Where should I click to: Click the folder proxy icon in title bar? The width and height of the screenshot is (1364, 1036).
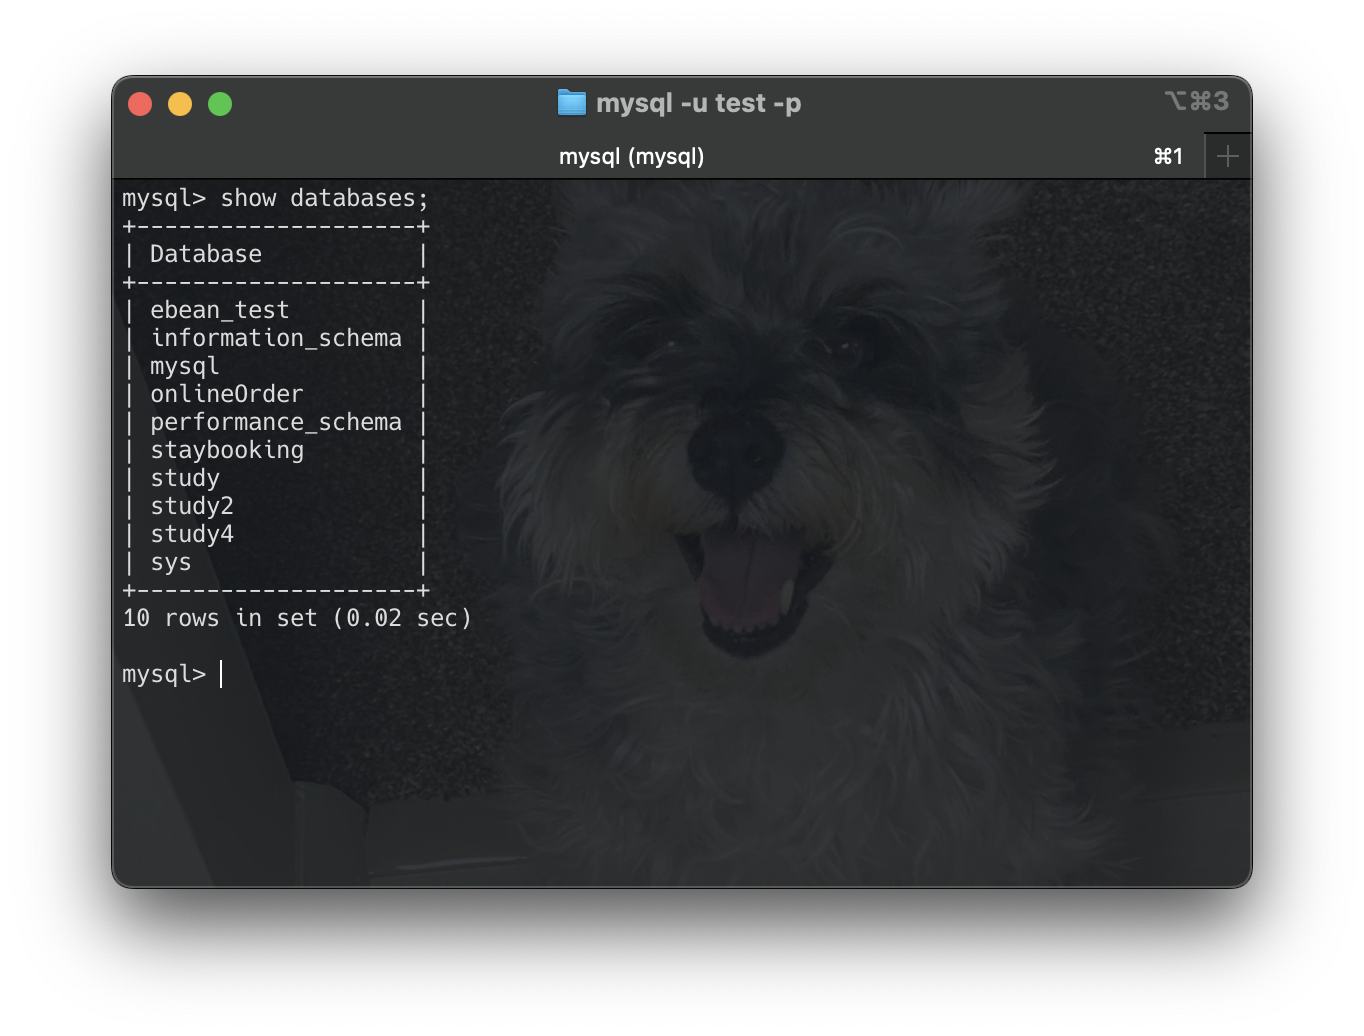coord(571,102)
